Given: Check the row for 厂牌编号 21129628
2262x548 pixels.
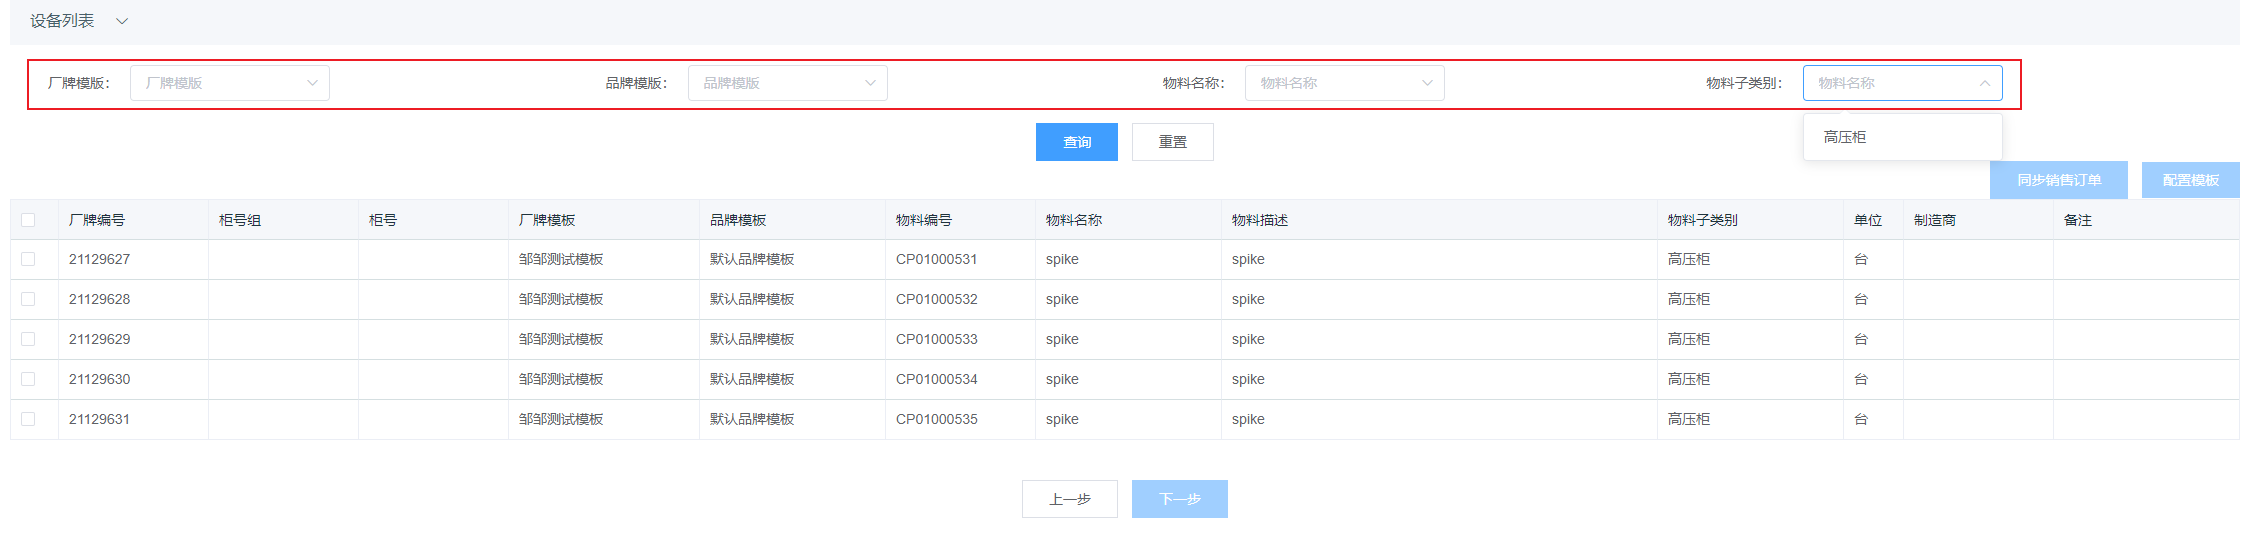Looking at the screenshot, I should point(28,299).
